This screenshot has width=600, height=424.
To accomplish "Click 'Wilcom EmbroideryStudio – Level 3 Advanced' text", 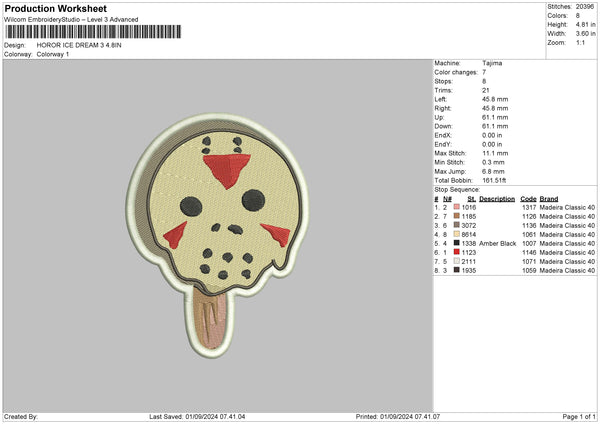I will [71, 20].
